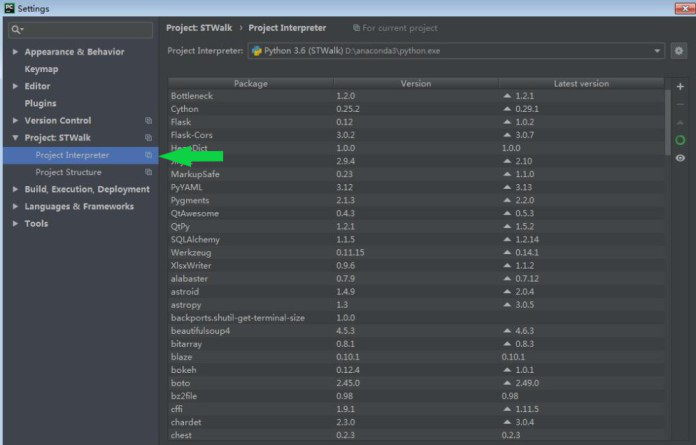Image resolution: width=696 pixels, height=445 pixels.
Task: Expand the Editor section
Action: 15,86
